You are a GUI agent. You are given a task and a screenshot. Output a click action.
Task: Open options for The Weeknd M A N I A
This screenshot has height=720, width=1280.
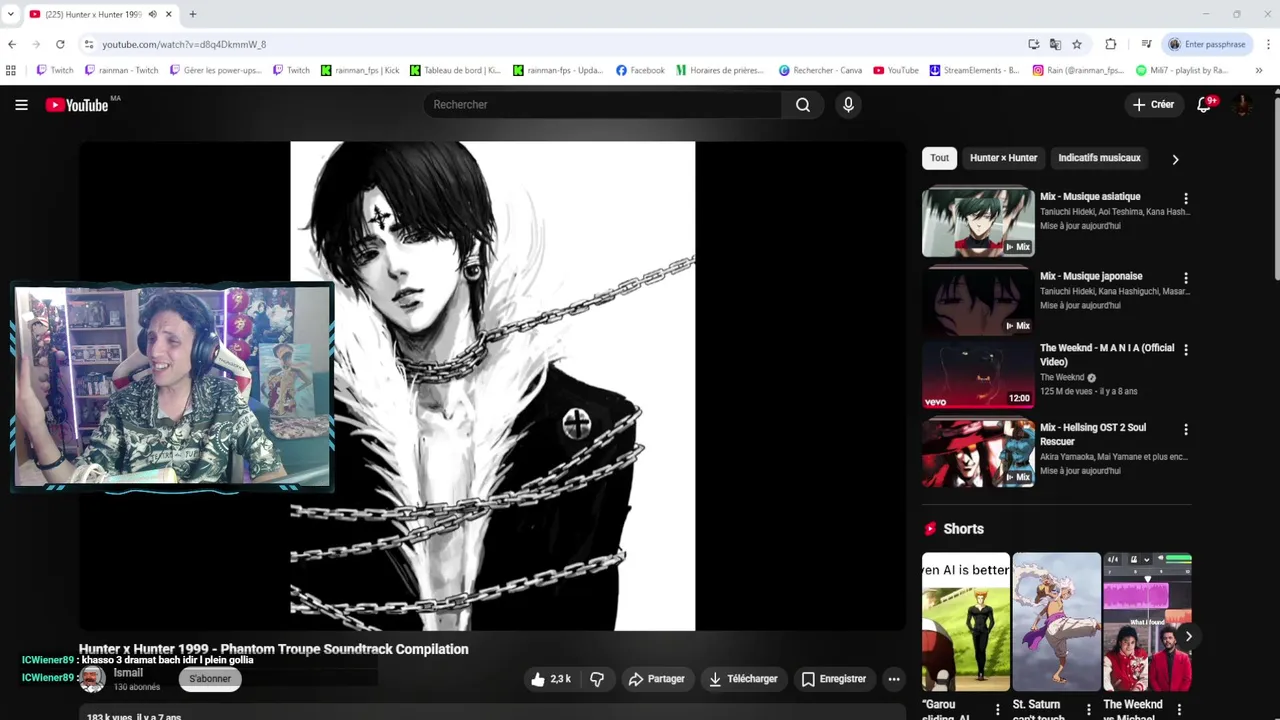pos(1186,350)
